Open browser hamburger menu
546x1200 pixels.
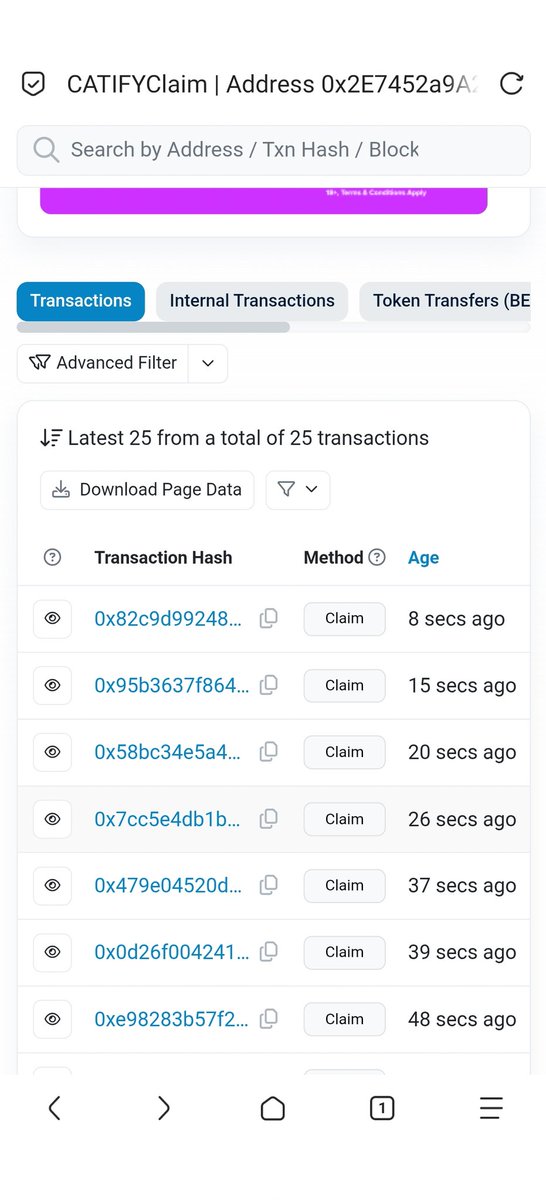[x=490, y=1108]
